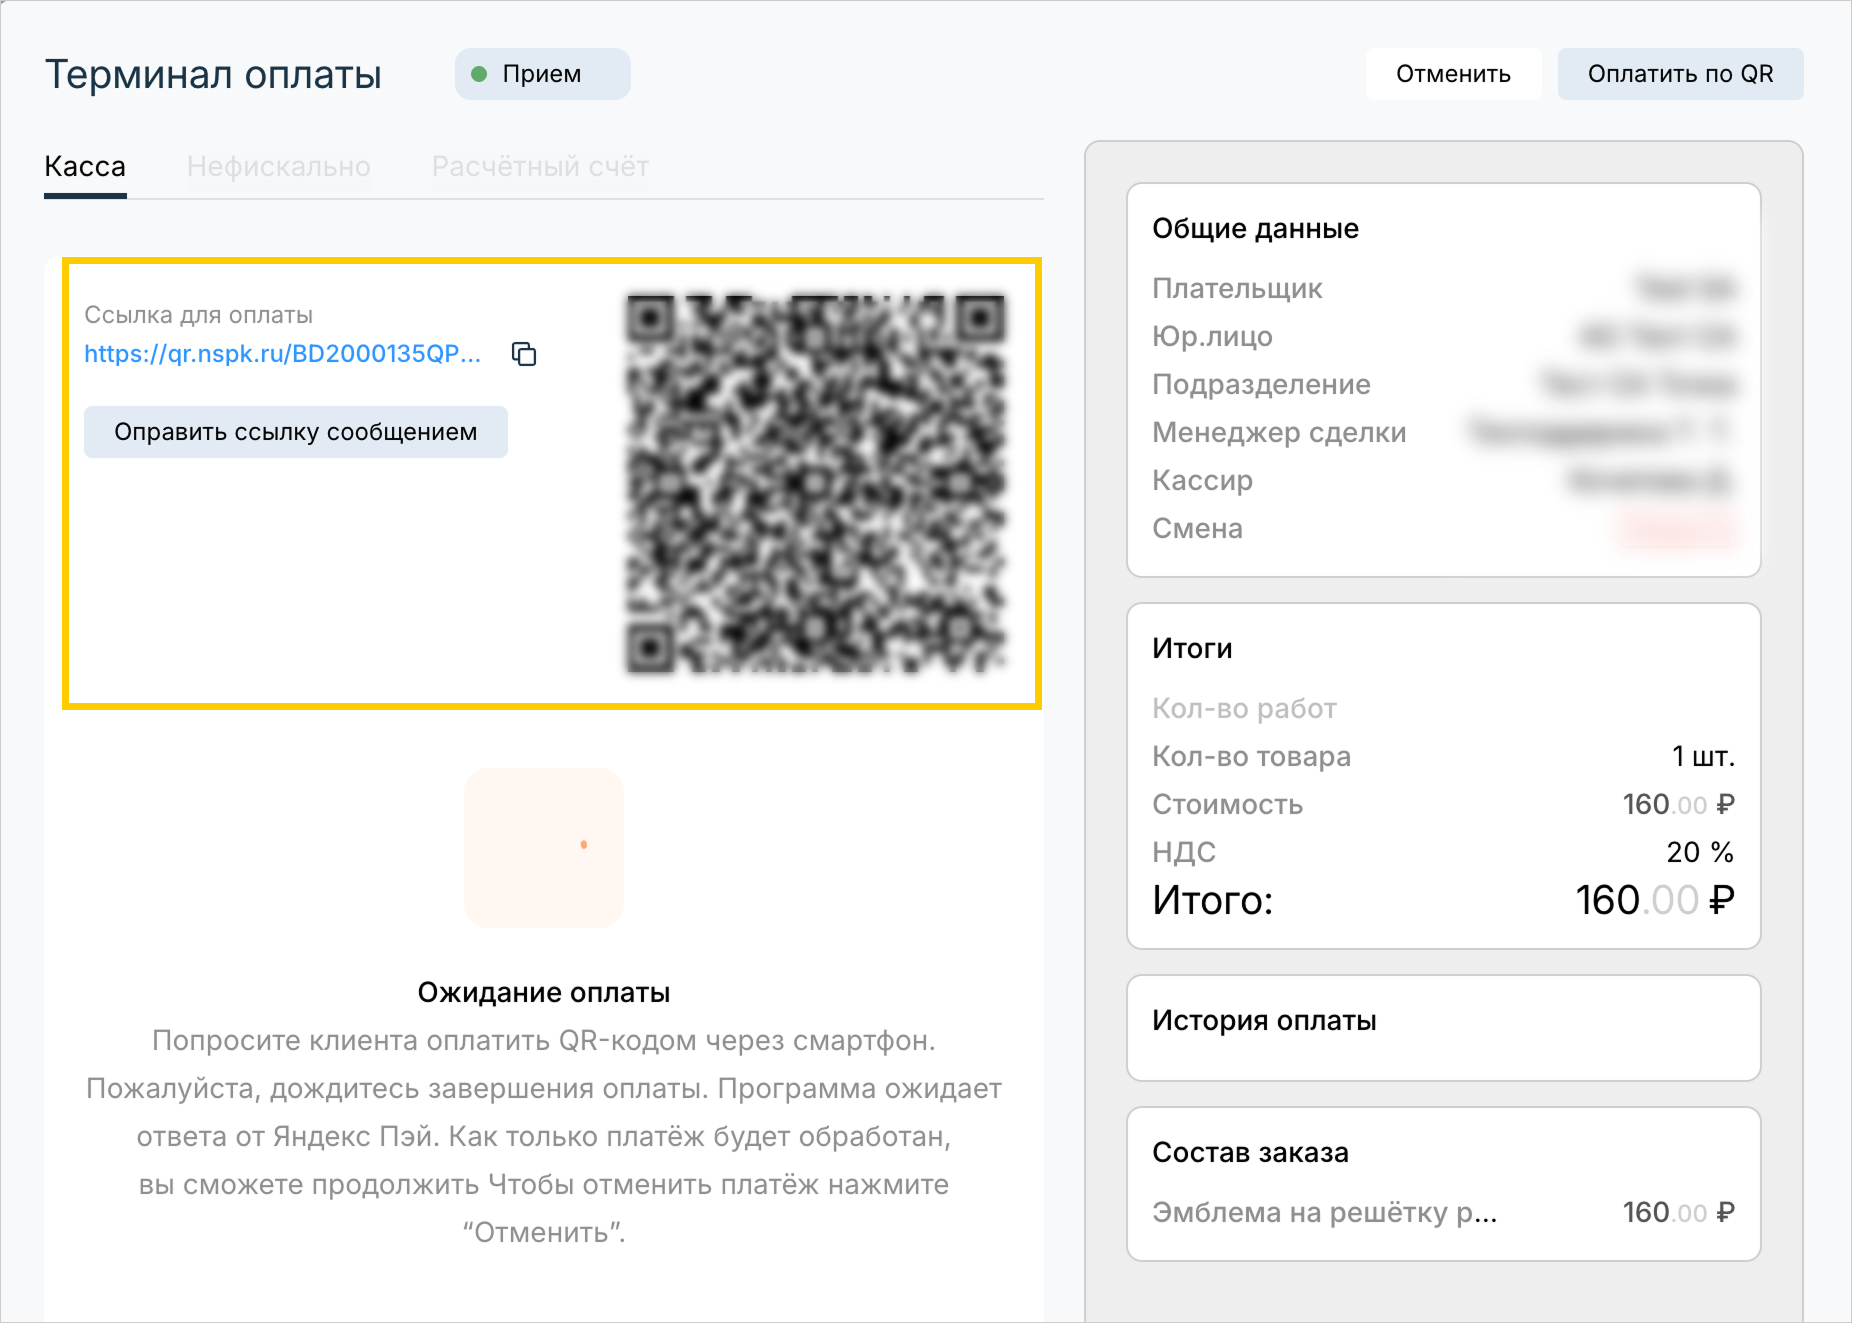Switch to the Касса tab
Screen dimensions: 1852x1323
(x=85, y=166)
